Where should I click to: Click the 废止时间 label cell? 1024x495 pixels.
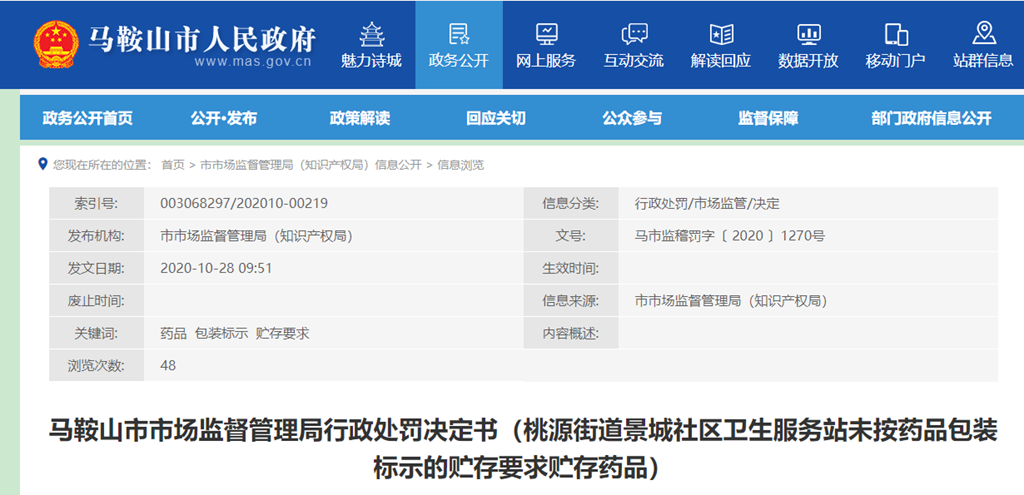click(97, 301)
